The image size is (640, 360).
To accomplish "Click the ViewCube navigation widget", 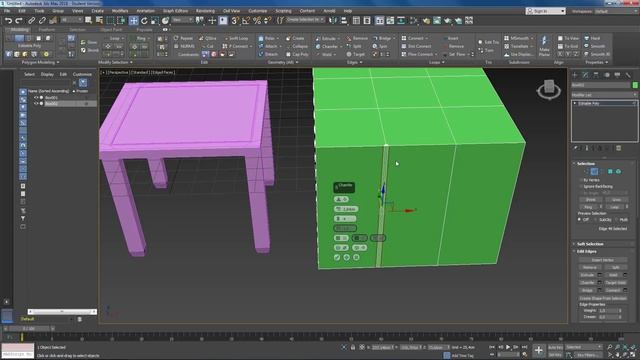I will 549,89.
